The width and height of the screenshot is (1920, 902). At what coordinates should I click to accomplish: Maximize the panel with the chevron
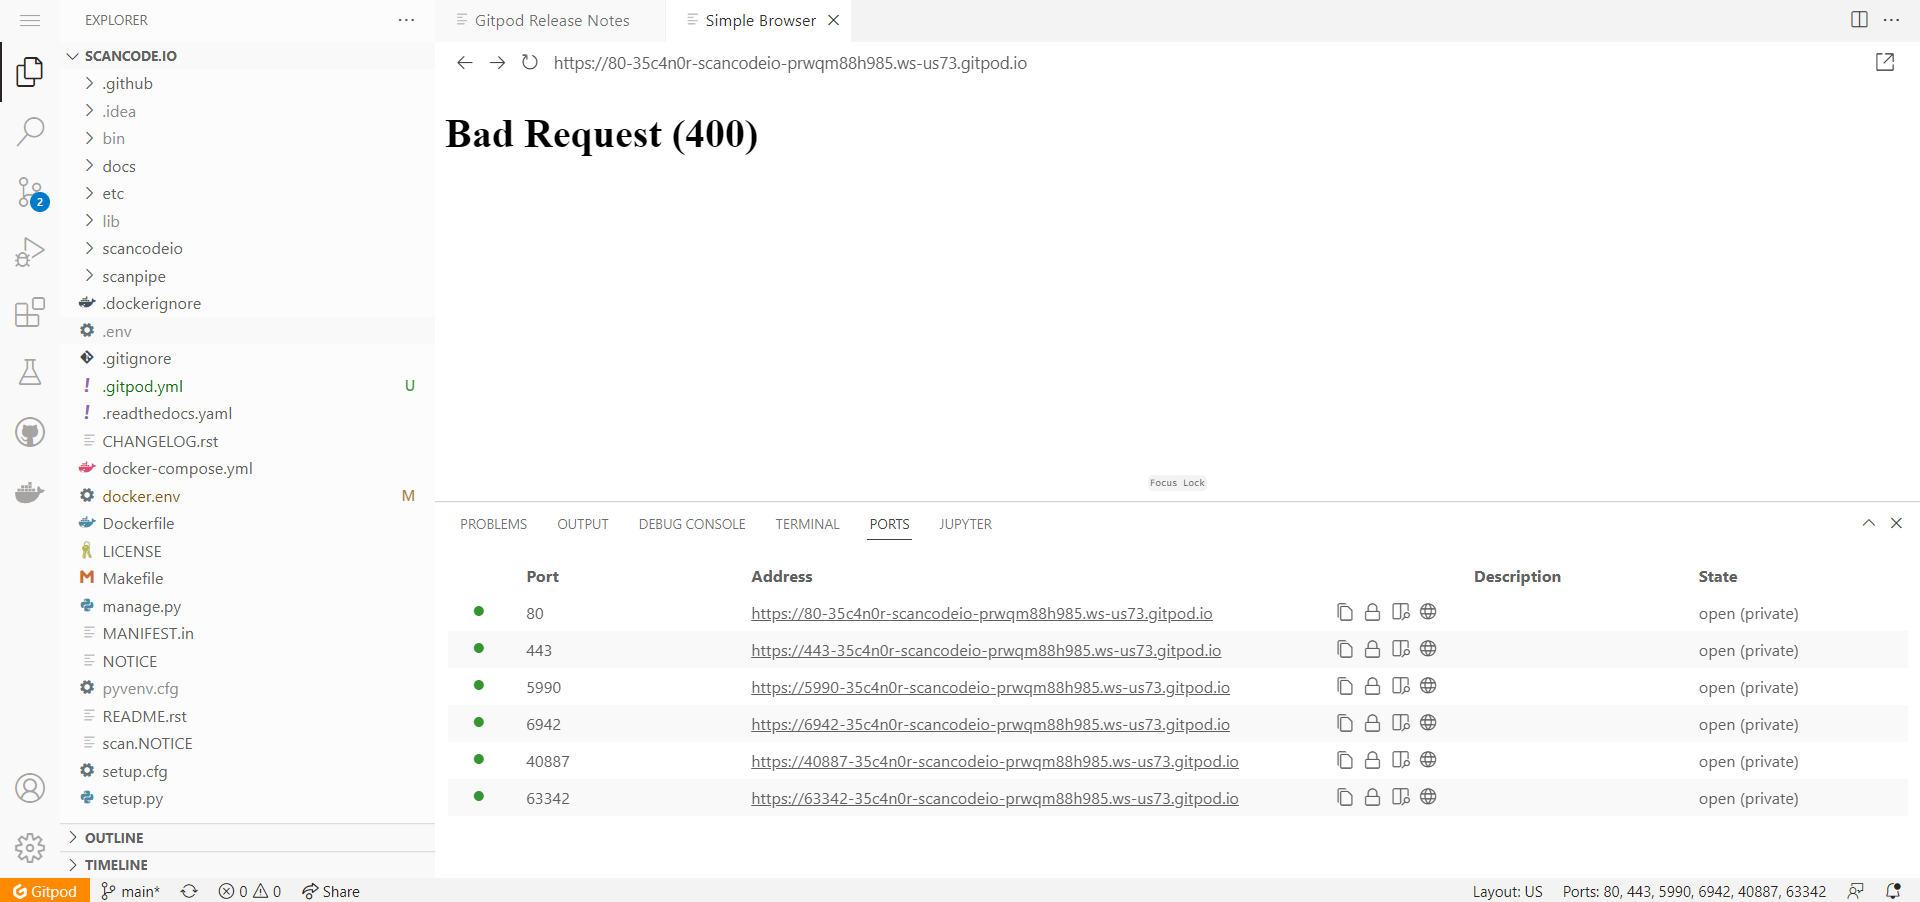pos(1868,523)
